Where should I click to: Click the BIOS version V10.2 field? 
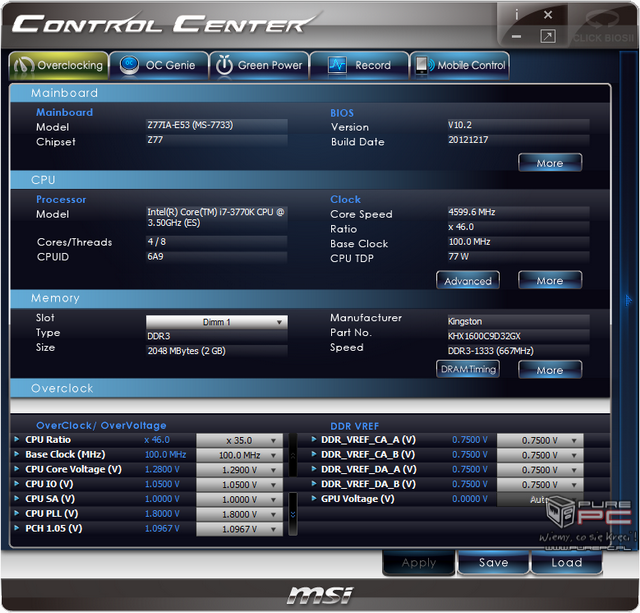[x=518, y=125]
